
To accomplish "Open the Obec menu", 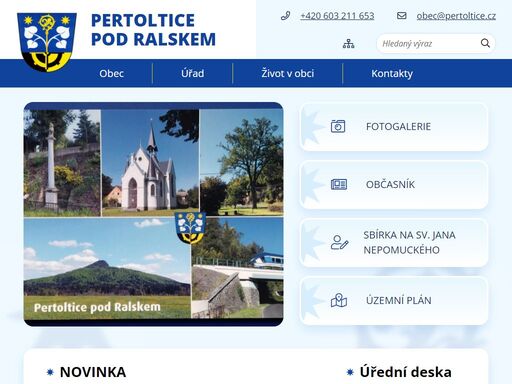I will point(111,73).
